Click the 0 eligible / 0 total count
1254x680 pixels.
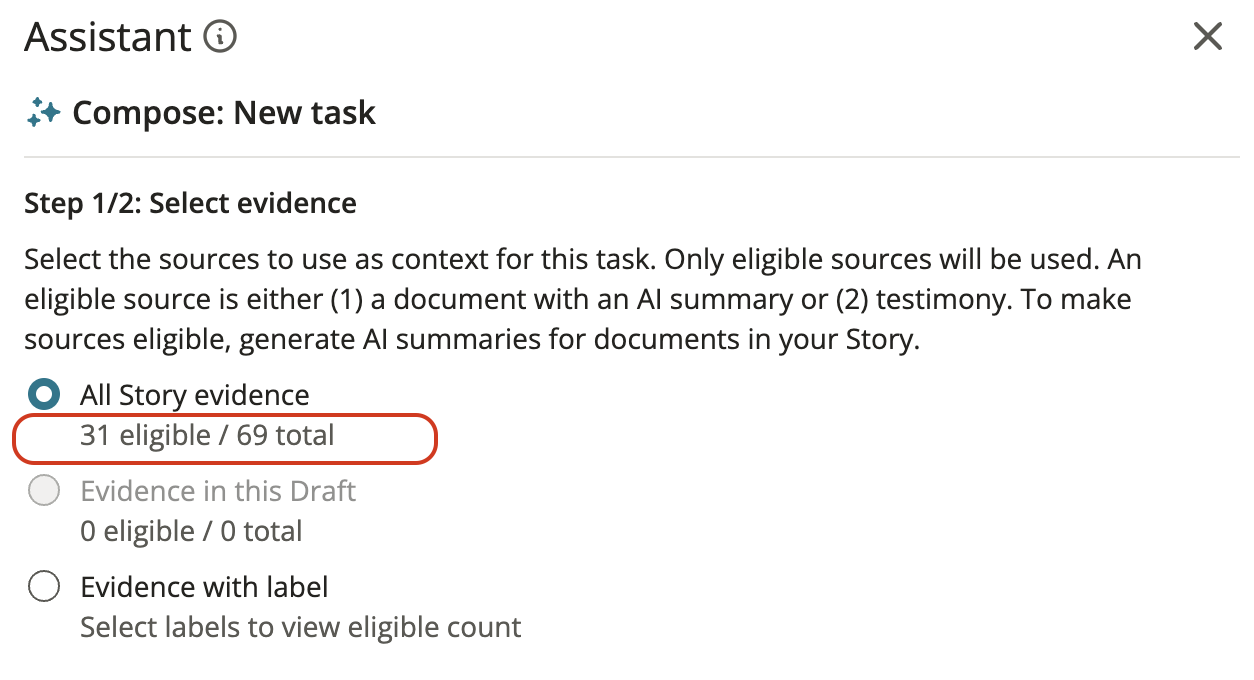[x=191, y=531]
